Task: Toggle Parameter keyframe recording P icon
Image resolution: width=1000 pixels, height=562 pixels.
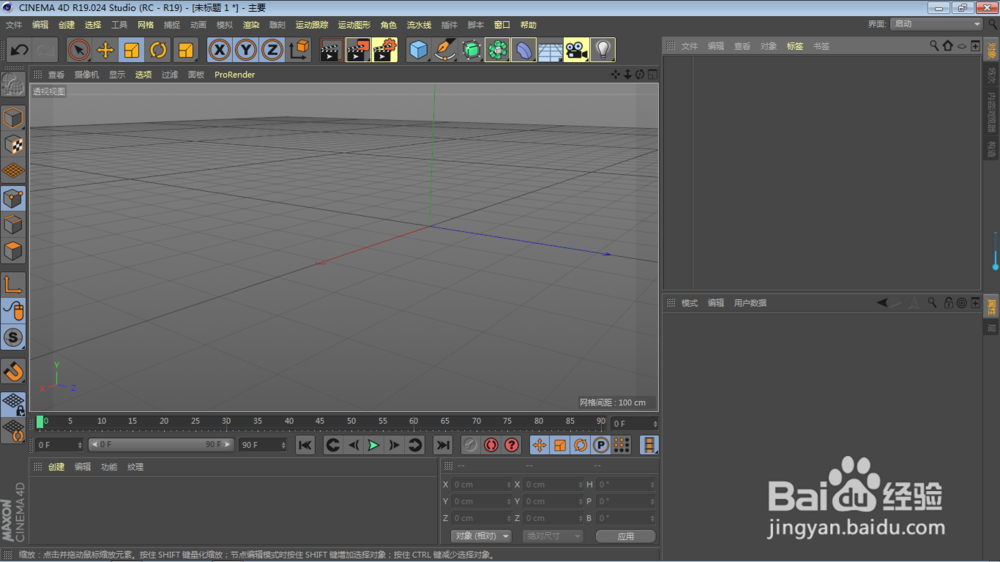Action: [x=601, y=445]
